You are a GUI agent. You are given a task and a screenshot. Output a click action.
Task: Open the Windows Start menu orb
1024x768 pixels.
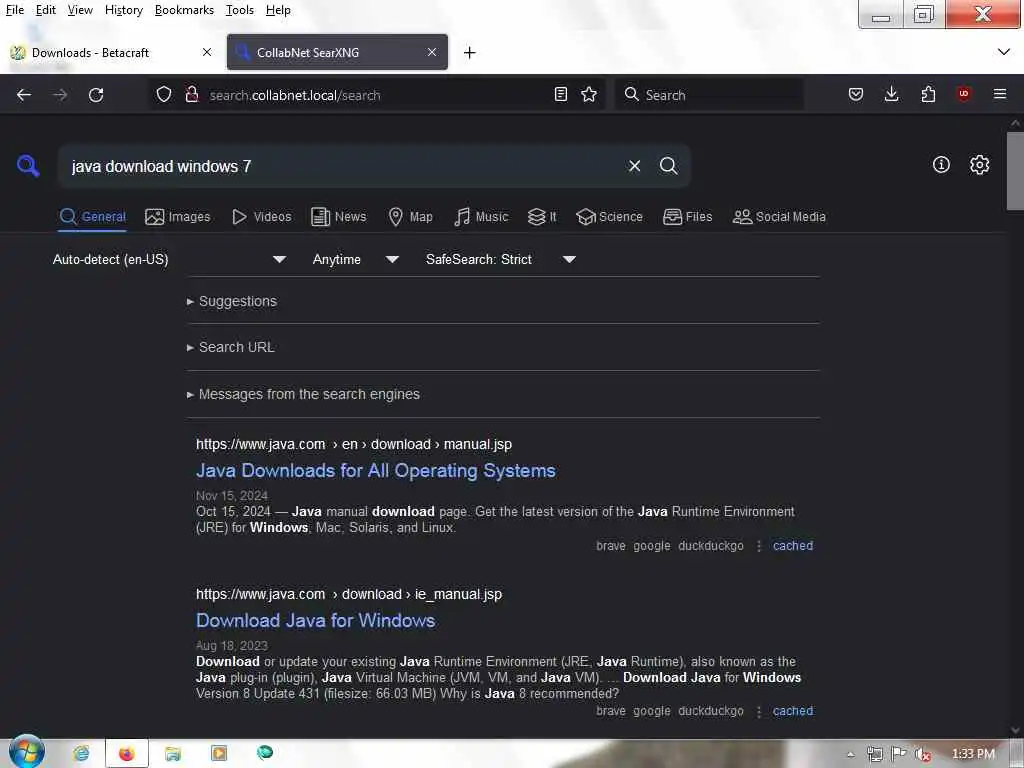27,752
